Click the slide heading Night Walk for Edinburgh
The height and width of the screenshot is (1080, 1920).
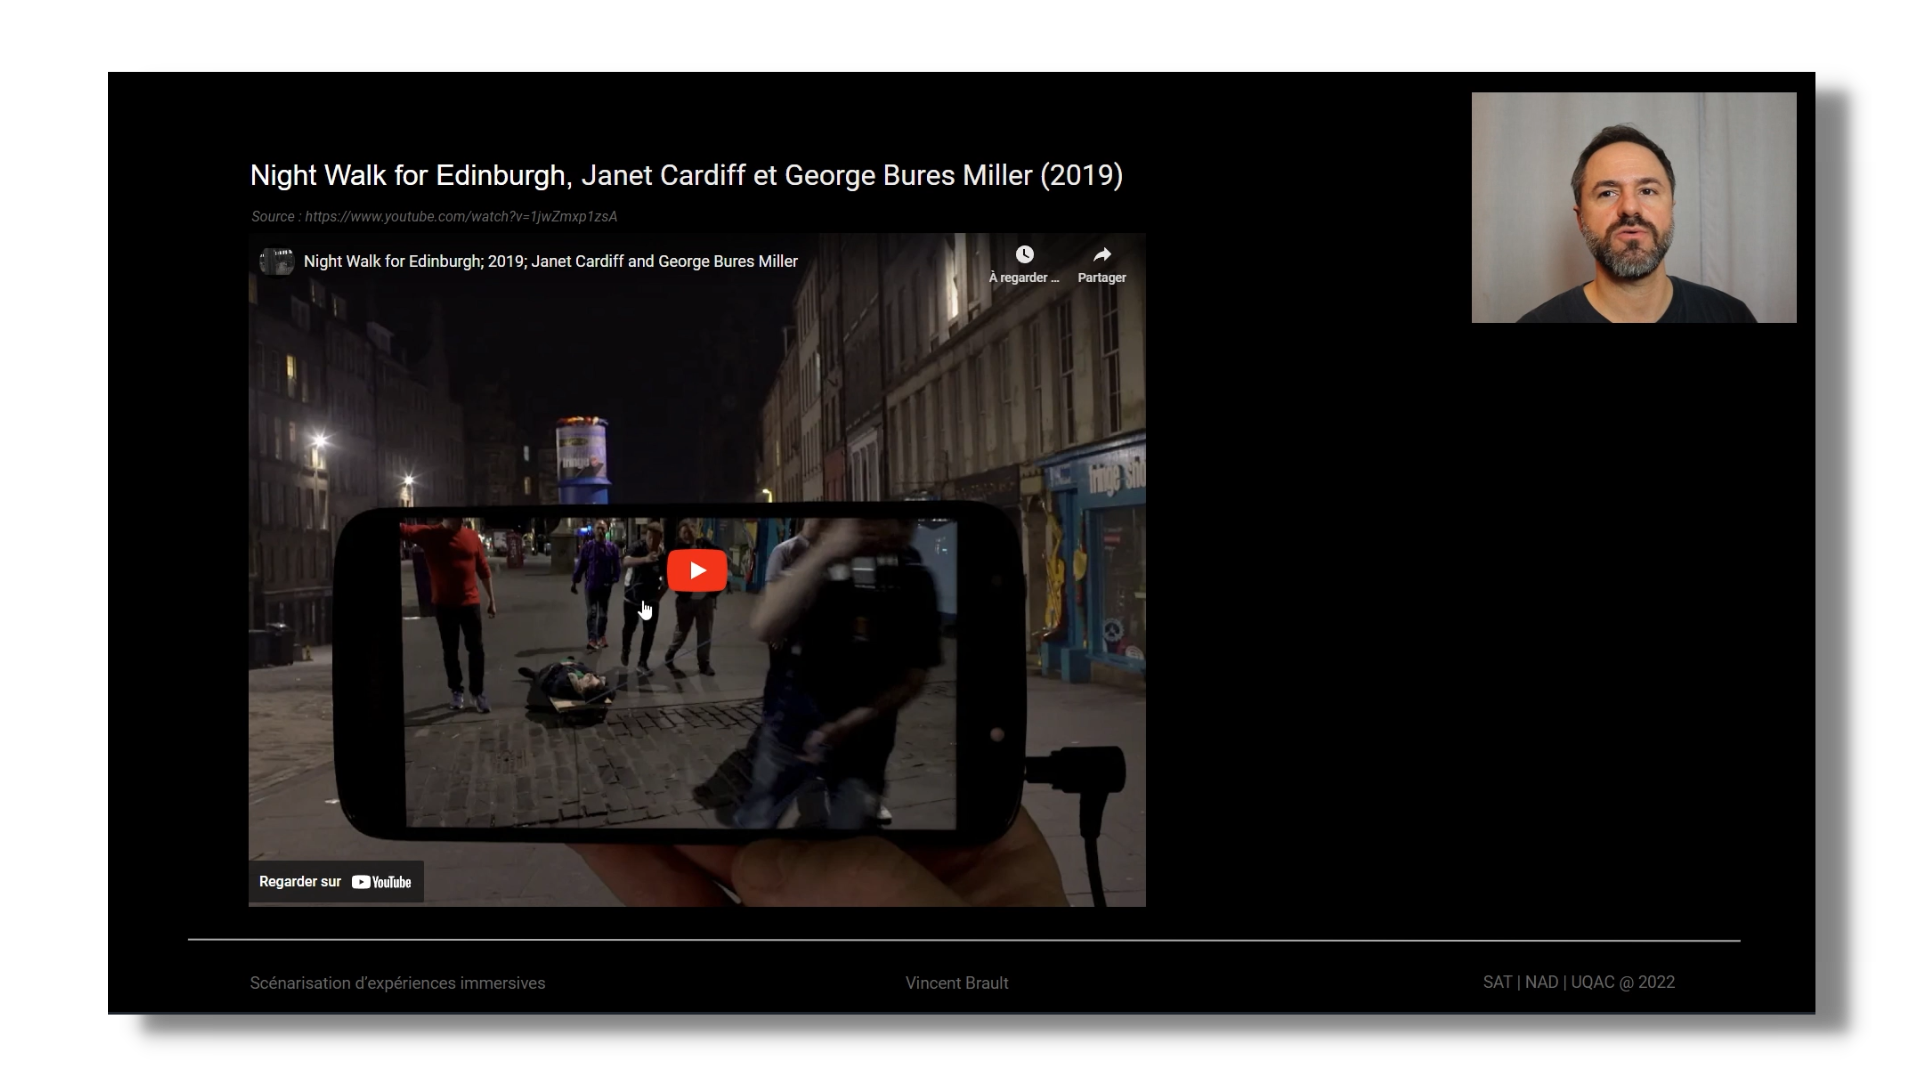686,175
